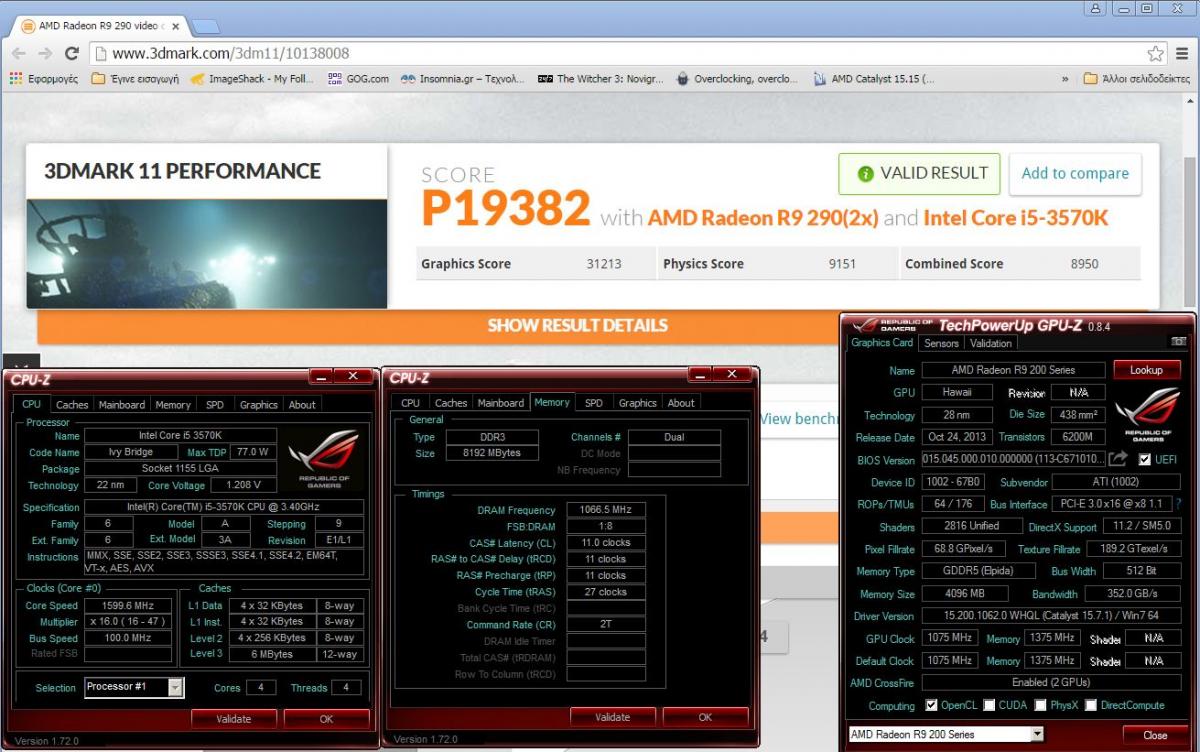The image size is (1200, 752).
Task: Click the Add to compare button
Action: pyautogui.click(x=1075, y=173)
